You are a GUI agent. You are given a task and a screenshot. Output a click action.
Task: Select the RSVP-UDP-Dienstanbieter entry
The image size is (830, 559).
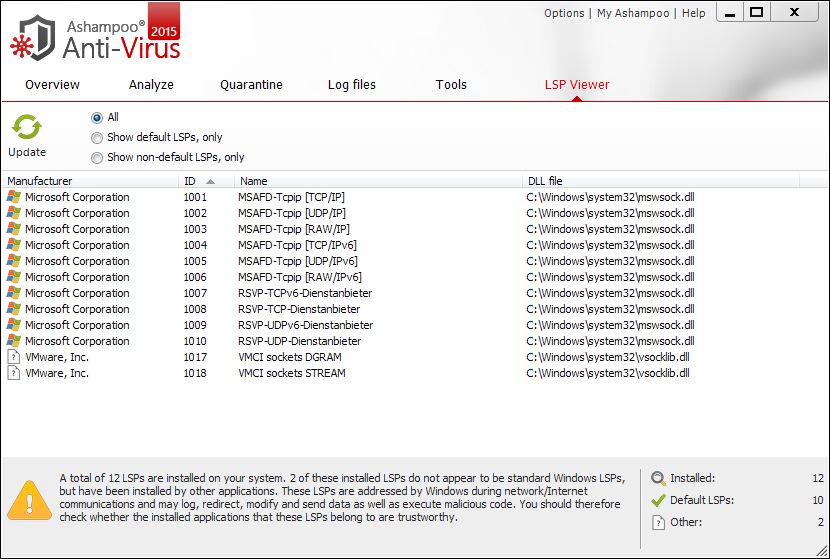pyautogui.click(x=300, y=341)
